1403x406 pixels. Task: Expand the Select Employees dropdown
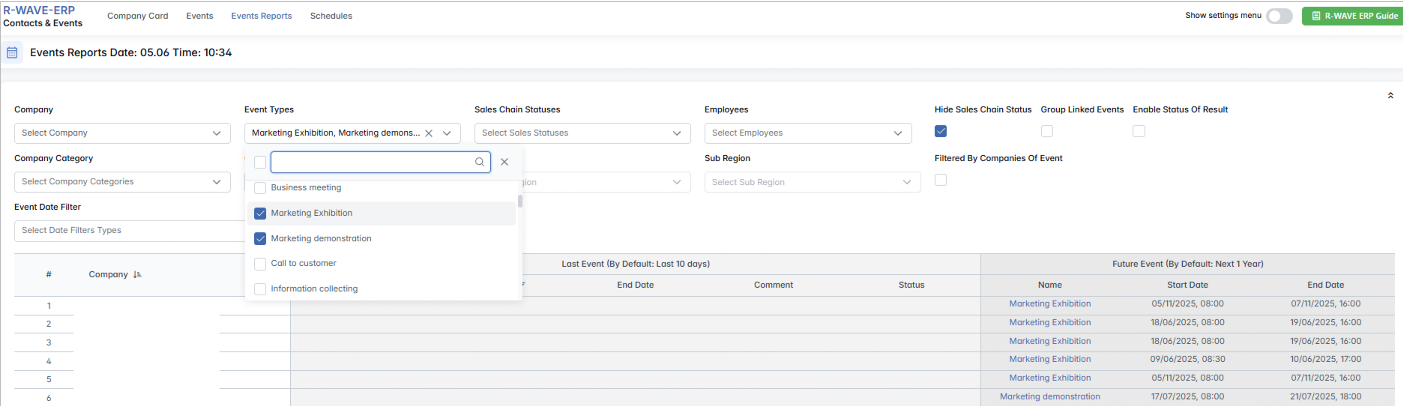pos(808,133)
